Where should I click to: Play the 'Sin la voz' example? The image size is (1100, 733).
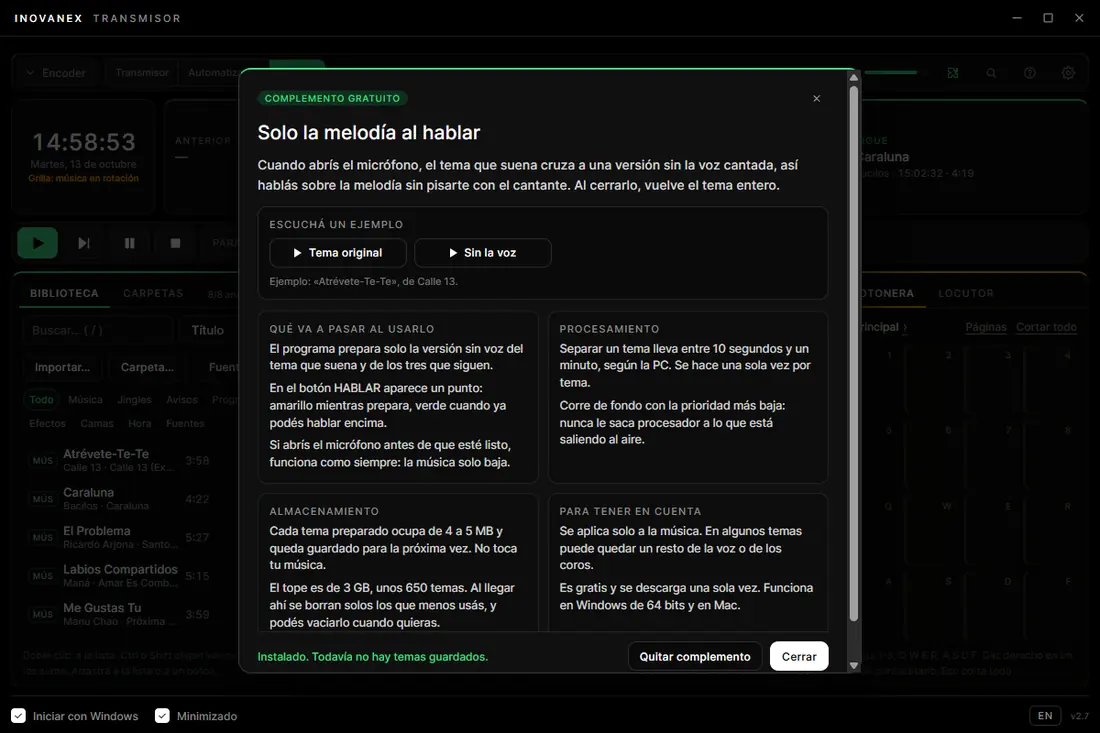tap(483, 253)
